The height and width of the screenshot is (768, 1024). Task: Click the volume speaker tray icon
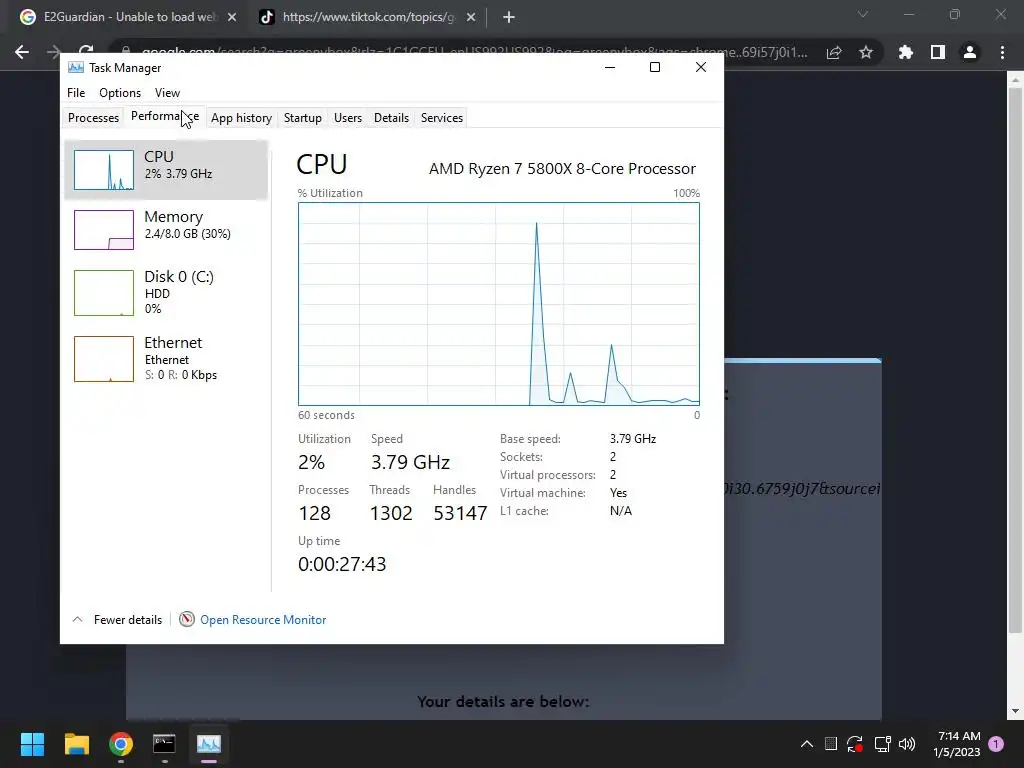pyautogui.click(x=906, y=744)
